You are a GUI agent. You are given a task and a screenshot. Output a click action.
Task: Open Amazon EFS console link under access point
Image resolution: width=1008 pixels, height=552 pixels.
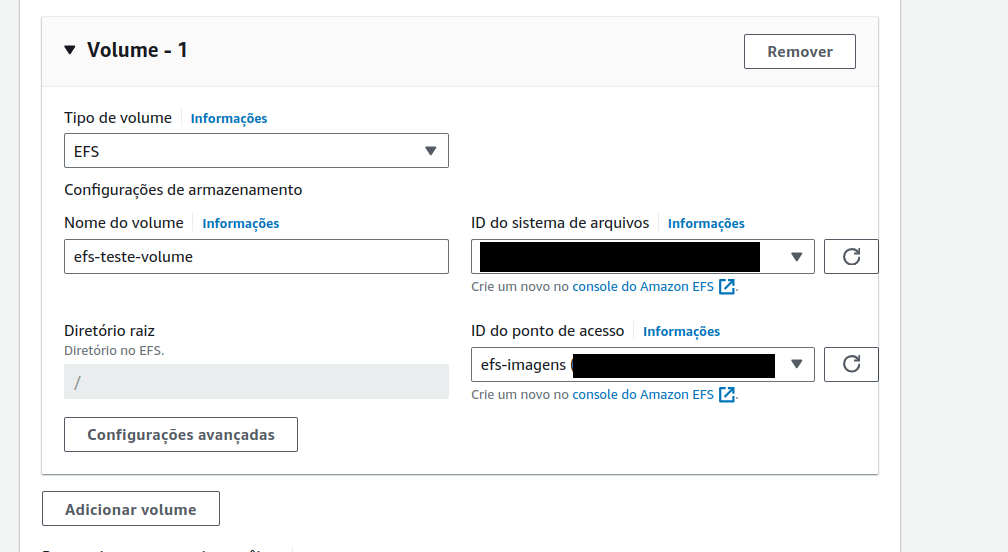coord(654,395)
